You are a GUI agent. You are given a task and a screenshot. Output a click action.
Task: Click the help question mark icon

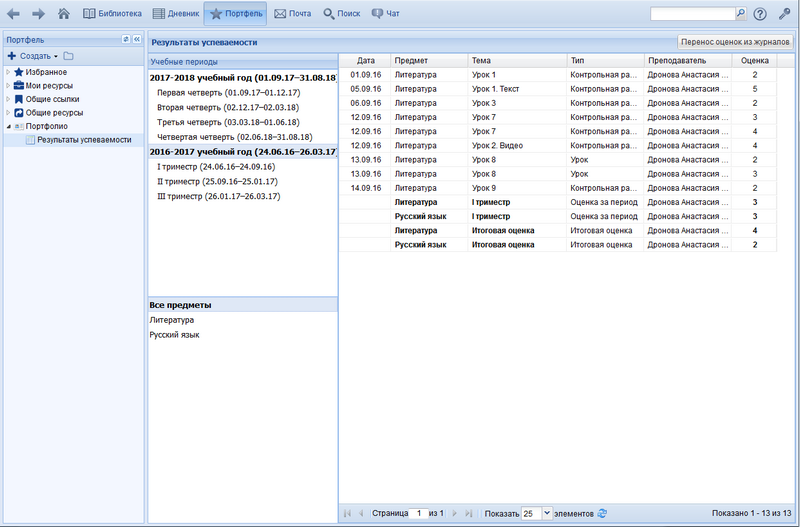pyautogui.click(x=760, y=14)
